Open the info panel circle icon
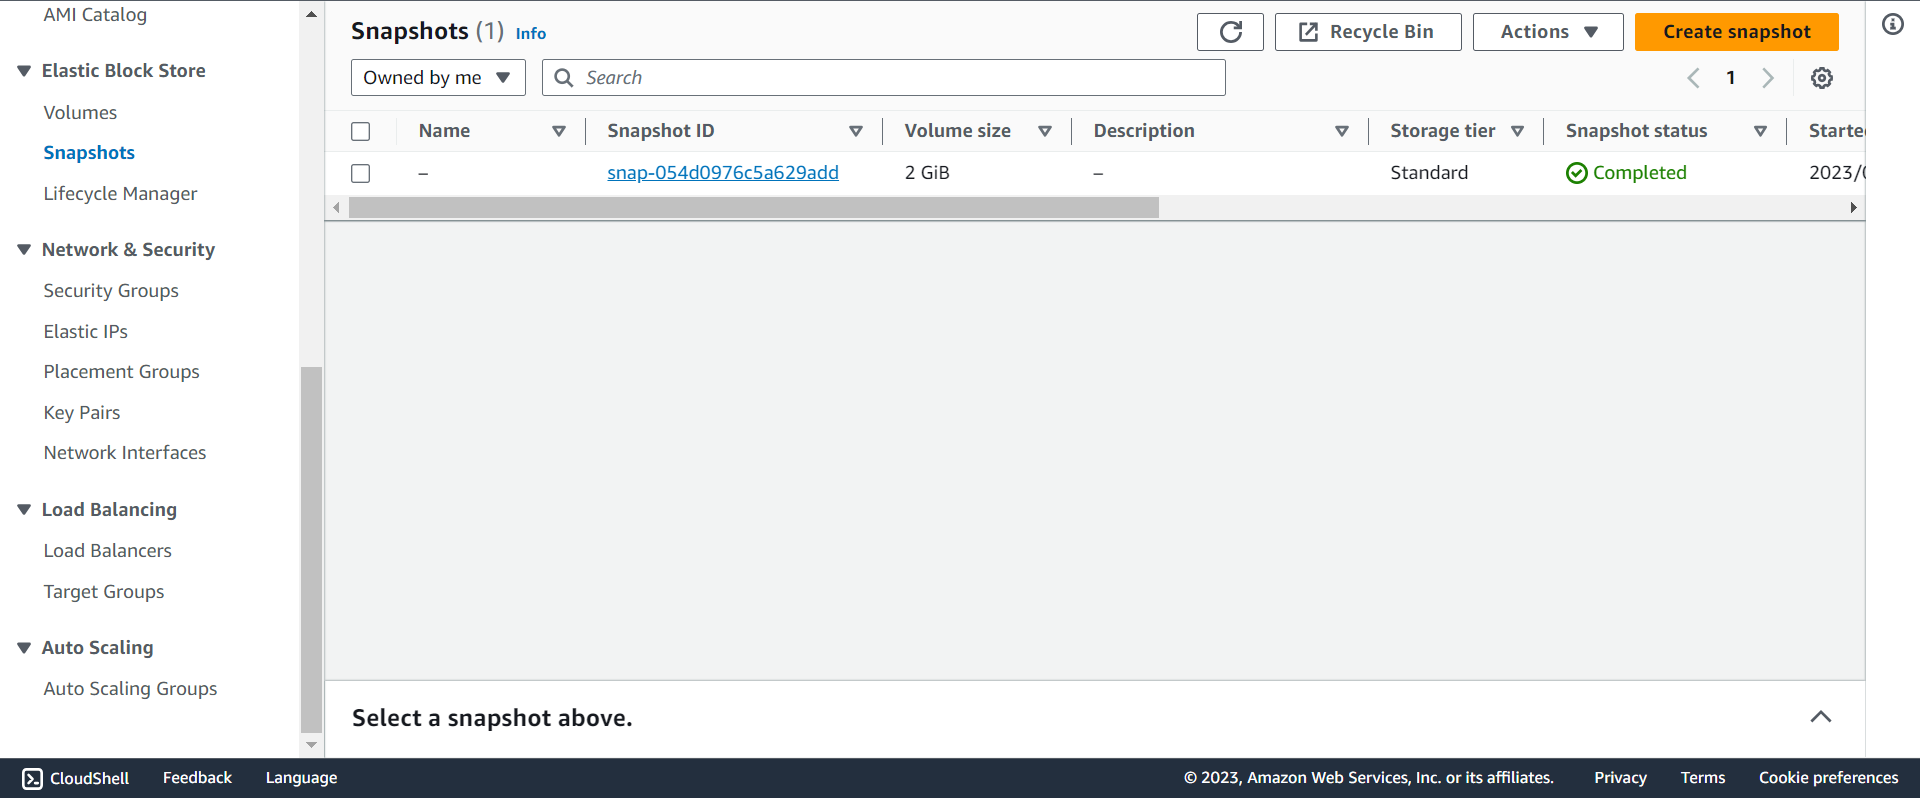This screenshot has width=1920, height=798. 1893,24
